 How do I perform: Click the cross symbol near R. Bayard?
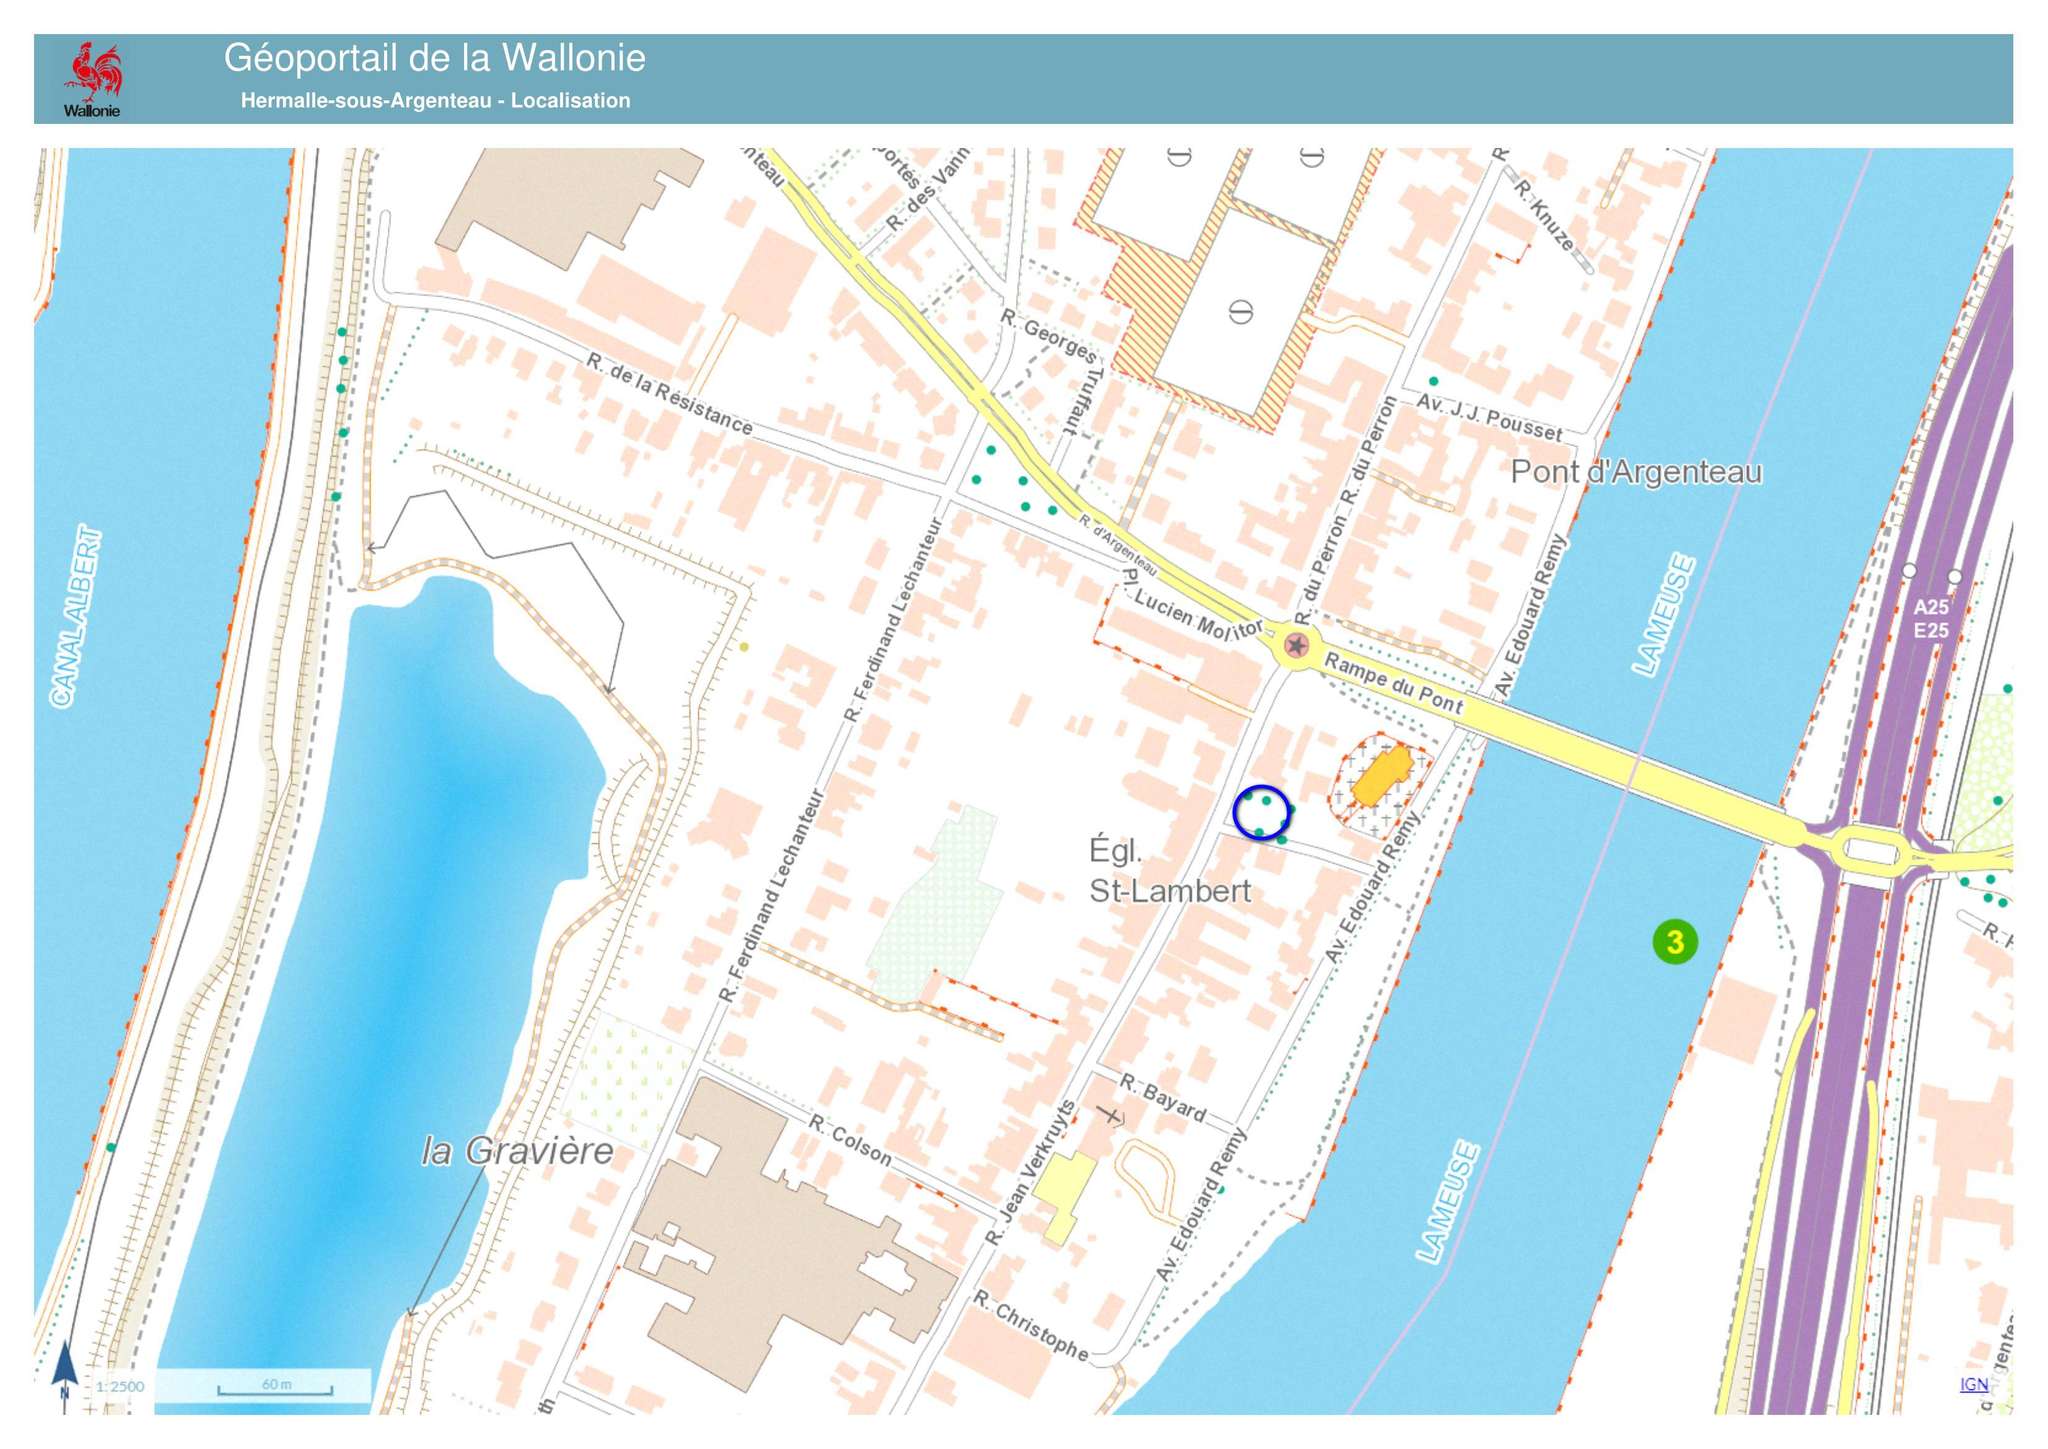coord(1110,1115)
